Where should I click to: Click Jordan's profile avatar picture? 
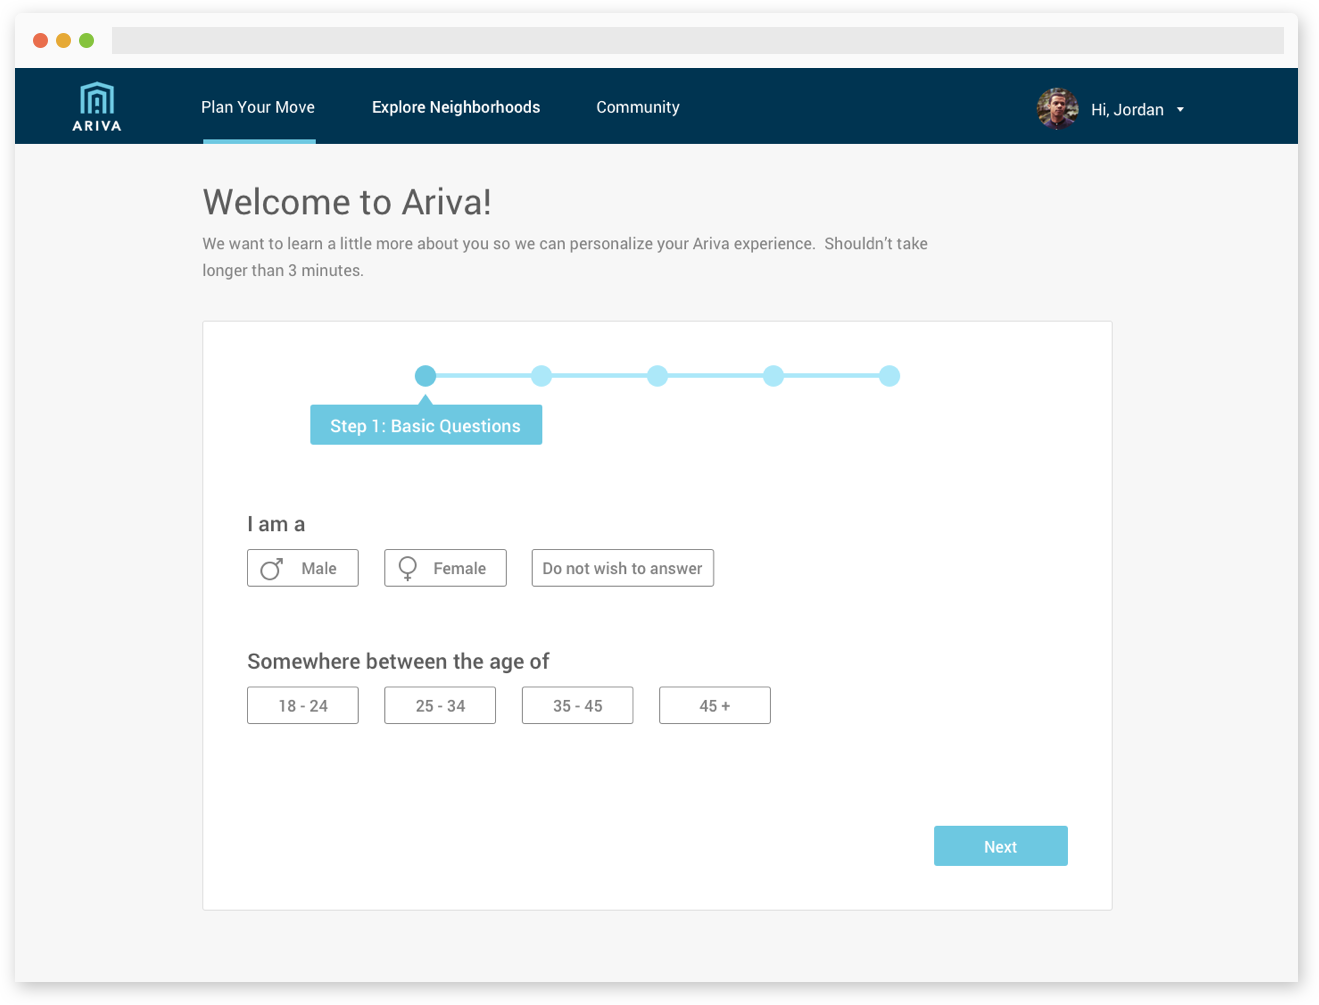click(1056, 108)
